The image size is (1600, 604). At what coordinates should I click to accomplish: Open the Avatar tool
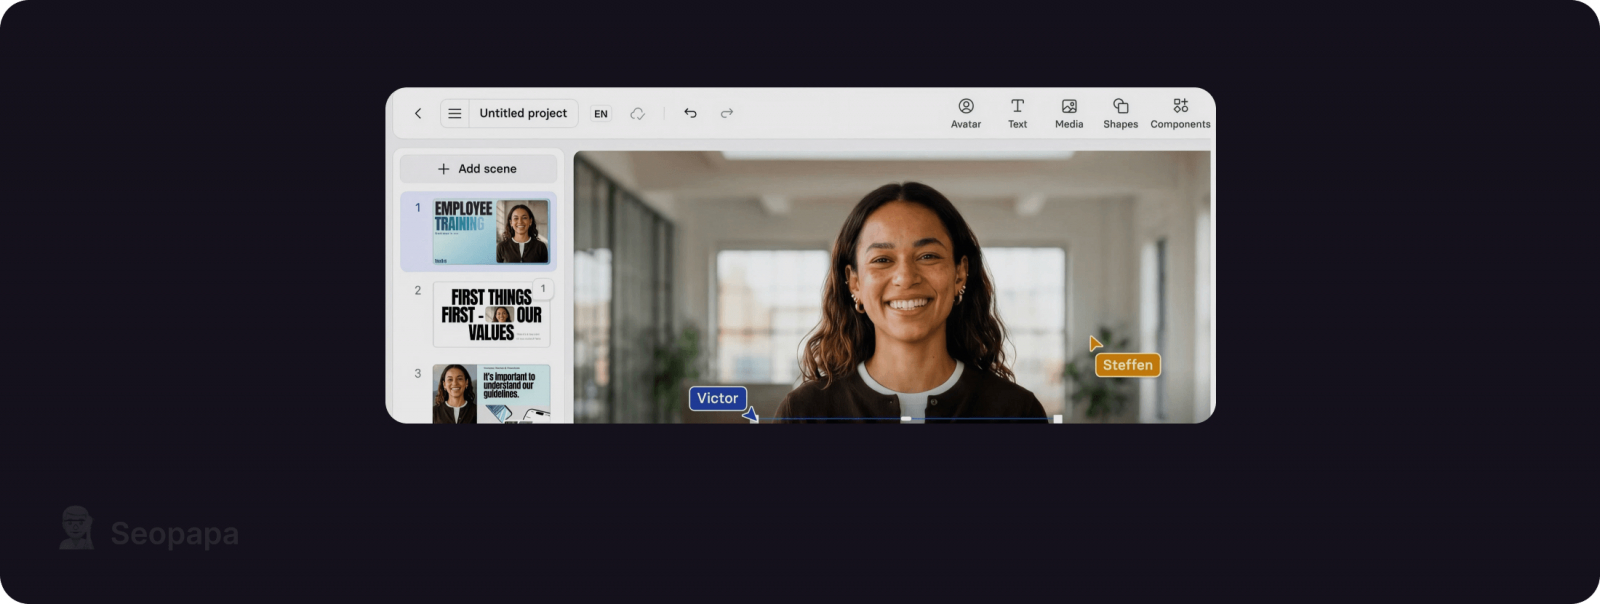(966, 114)
